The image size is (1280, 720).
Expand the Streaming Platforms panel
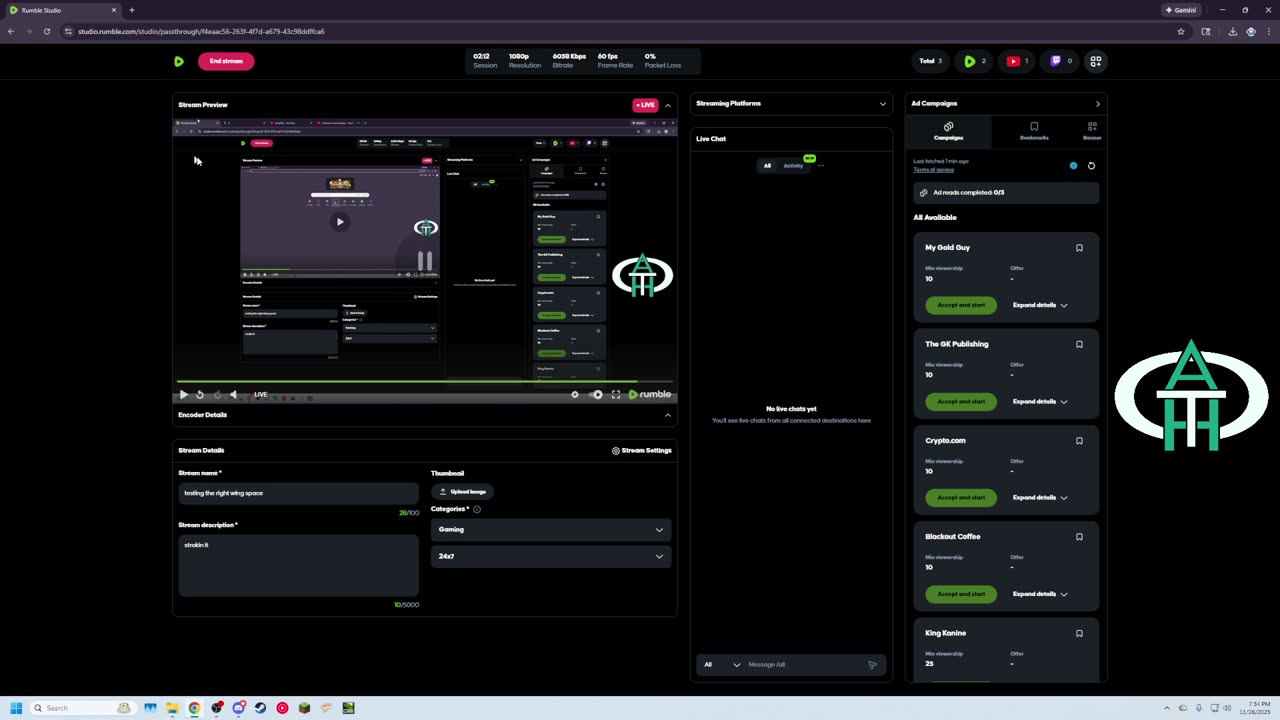882,104
